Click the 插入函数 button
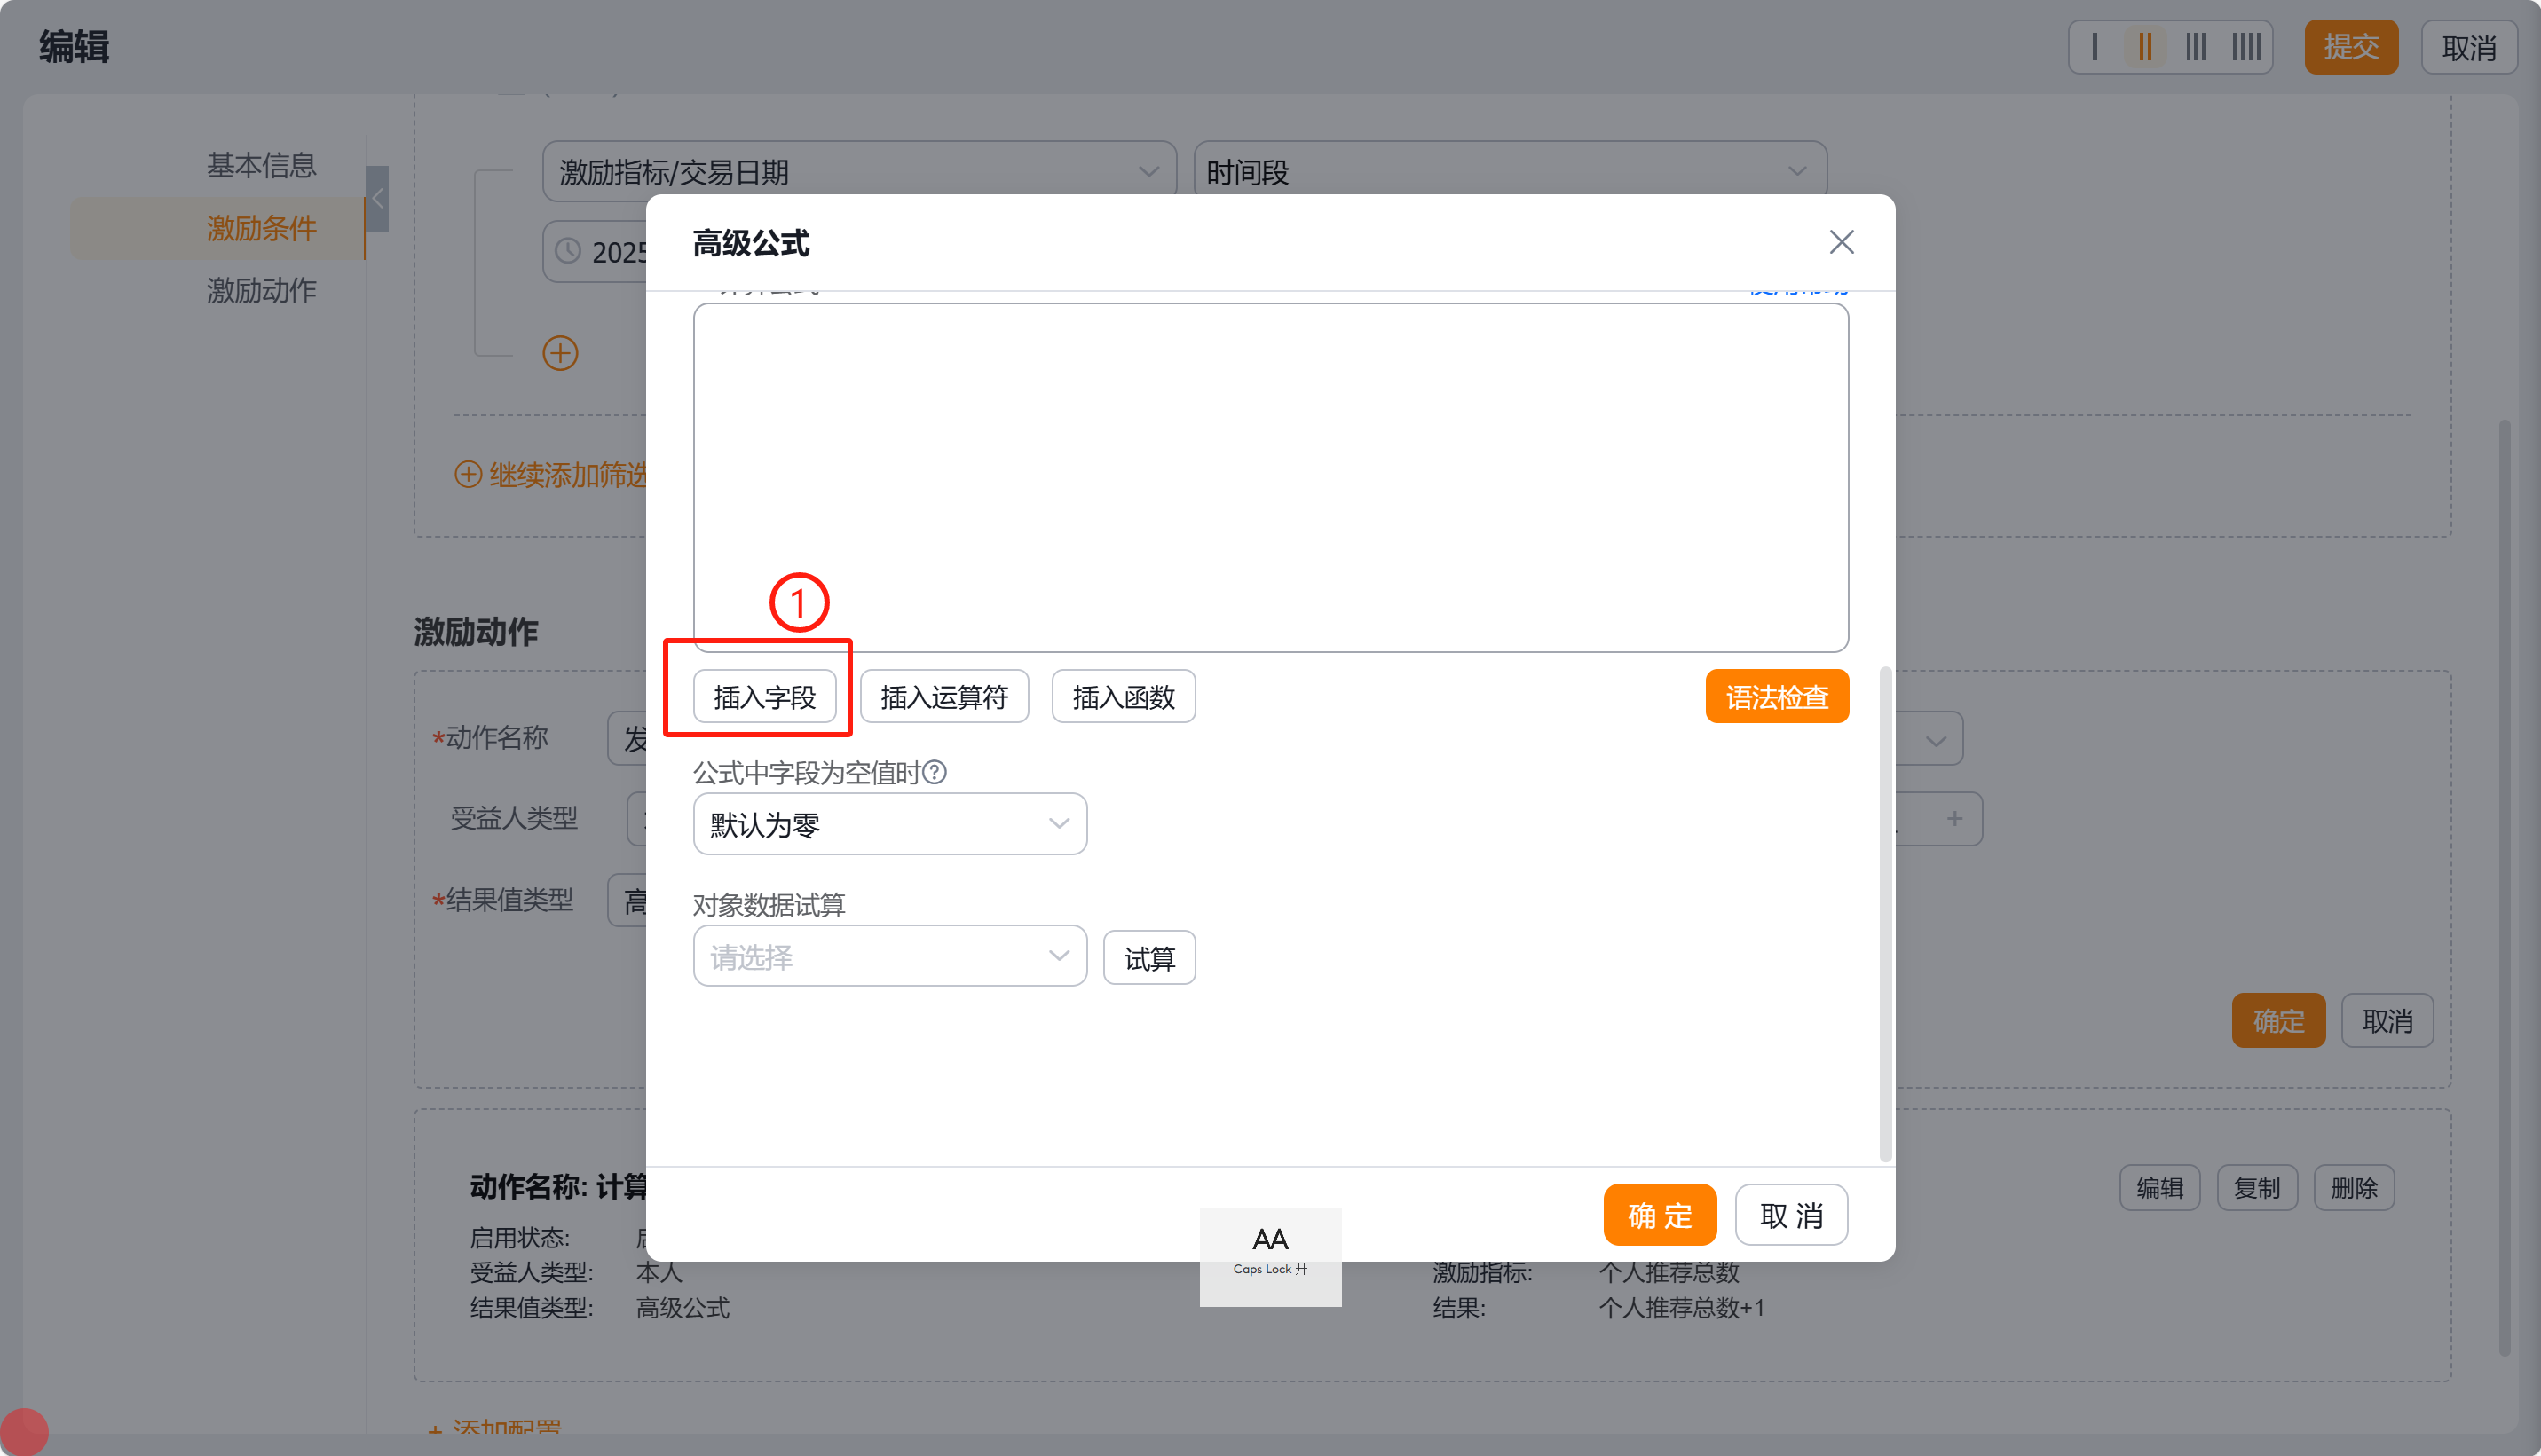The height and width of the screenshot is (1456, 2541). (x=1122, y=697)
